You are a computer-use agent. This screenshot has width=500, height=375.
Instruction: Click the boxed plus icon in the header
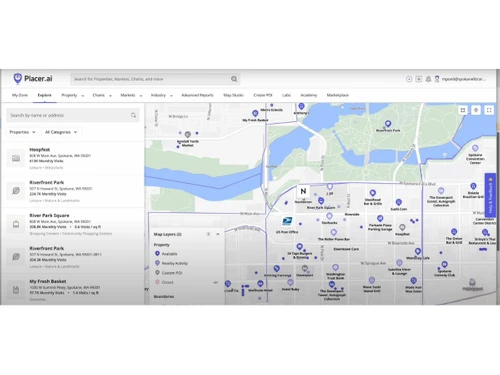(x=419, y=79)
